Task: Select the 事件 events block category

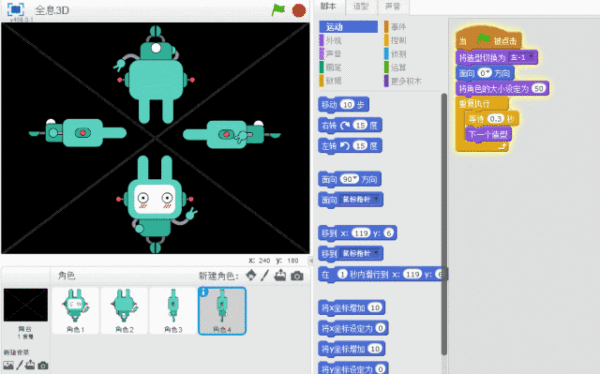Action: point(398,27)
